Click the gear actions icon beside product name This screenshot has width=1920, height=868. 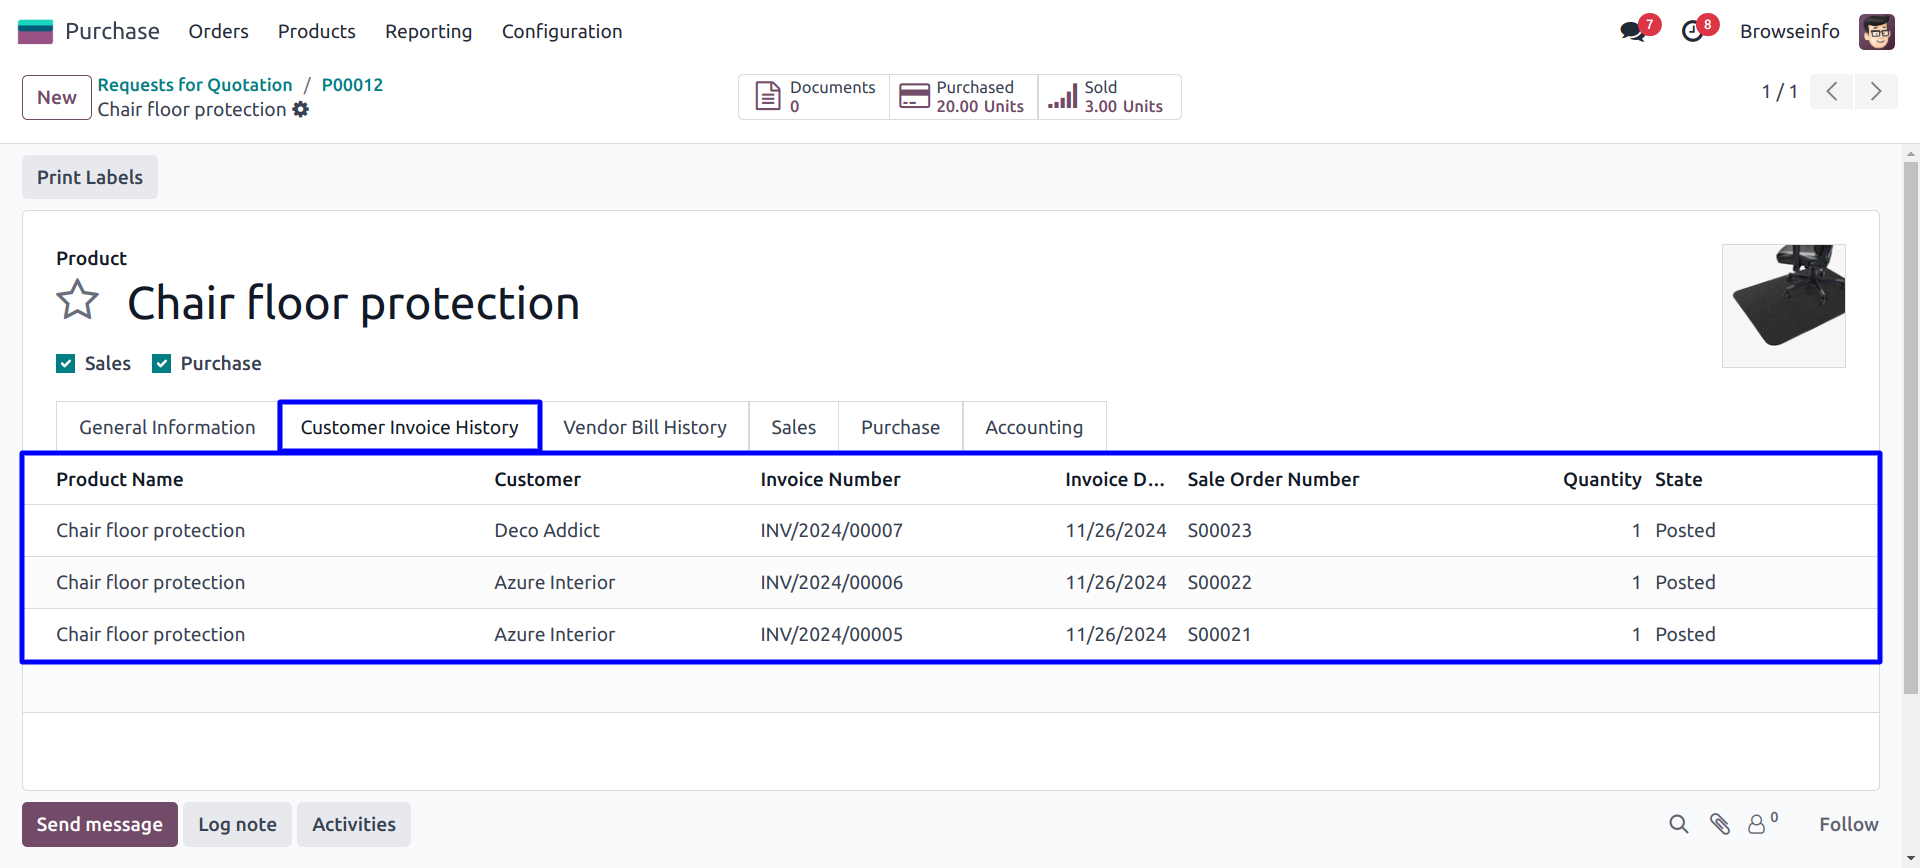pos(301,110)
